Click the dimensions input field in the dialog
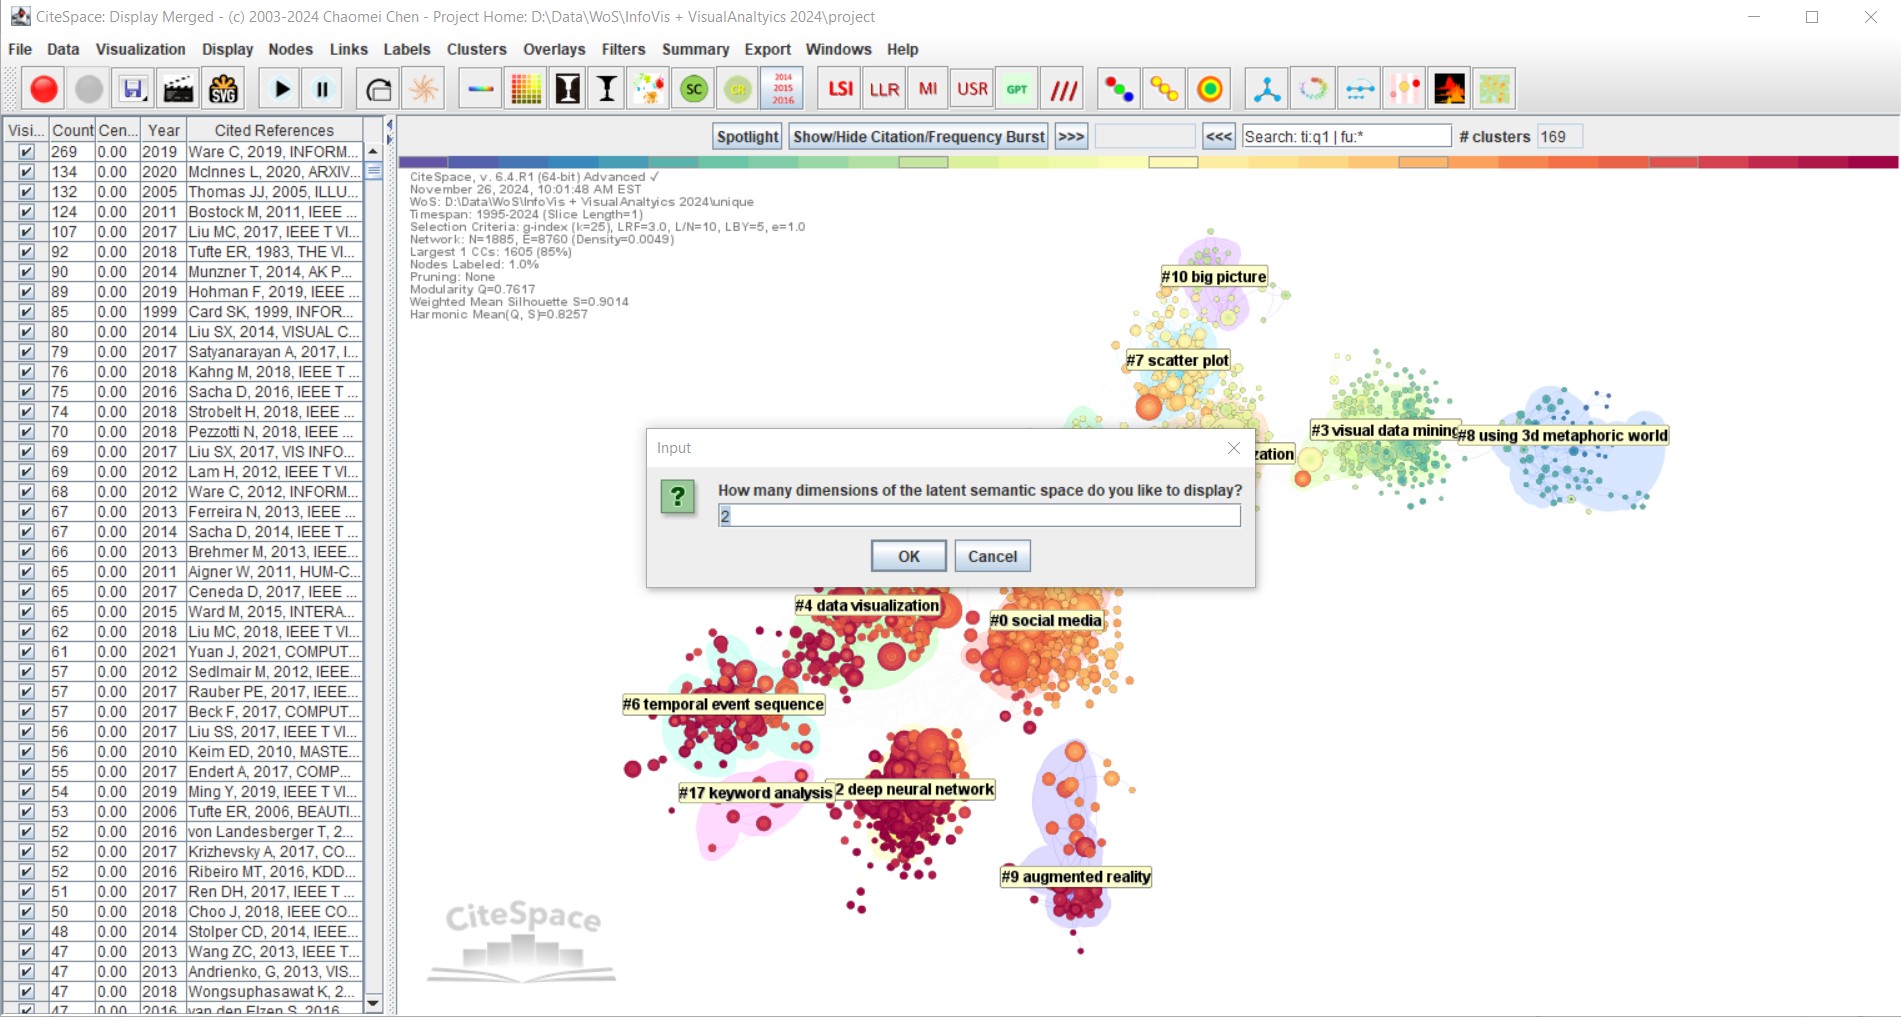1901x1017 pixels. tap(979, 515)
